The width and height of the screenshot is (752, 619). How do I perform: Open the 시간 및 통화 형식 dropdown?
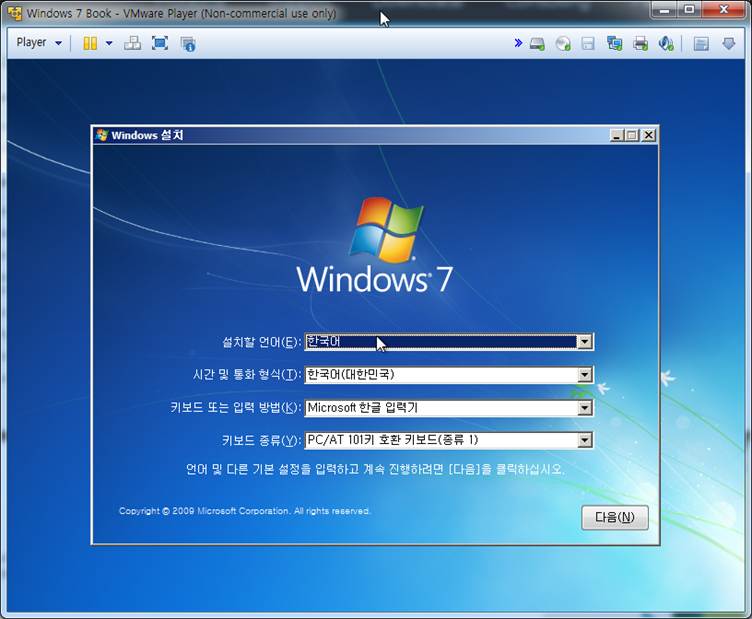click(x=585, y=374)
